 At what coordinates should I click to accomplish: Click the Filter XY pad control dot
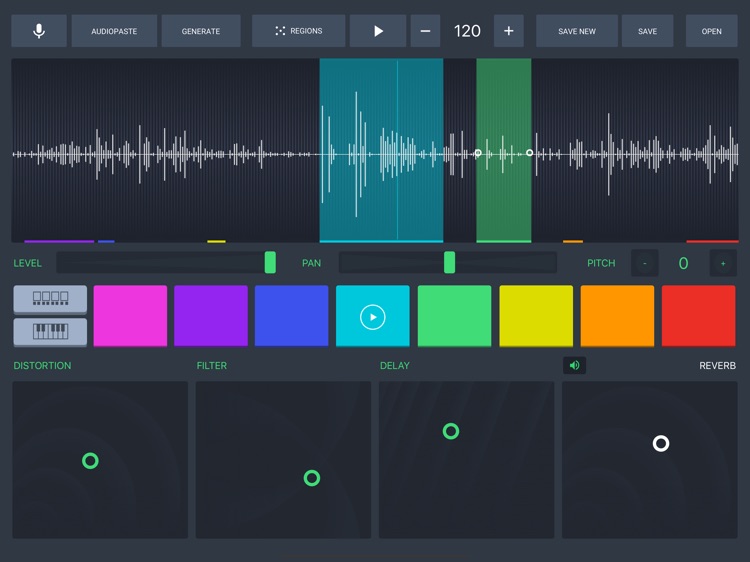[x=312, y=478]
